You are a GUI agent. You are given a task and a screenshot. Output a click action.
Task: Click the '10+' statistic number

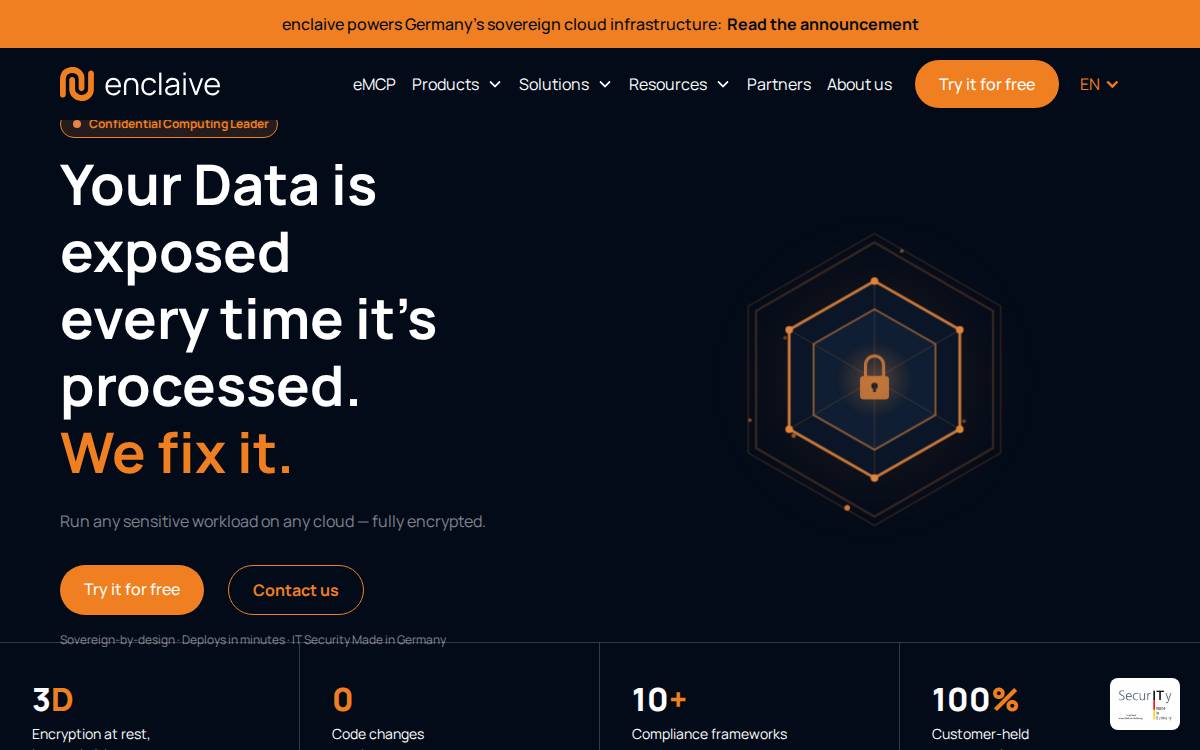coord(659,699)
